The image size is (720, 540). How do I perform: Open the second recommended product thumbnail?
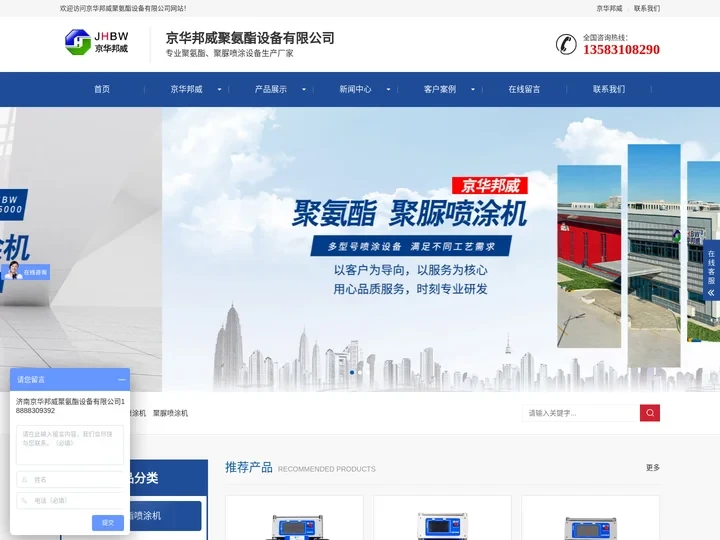pyautogui.click(x=442, y=518)
